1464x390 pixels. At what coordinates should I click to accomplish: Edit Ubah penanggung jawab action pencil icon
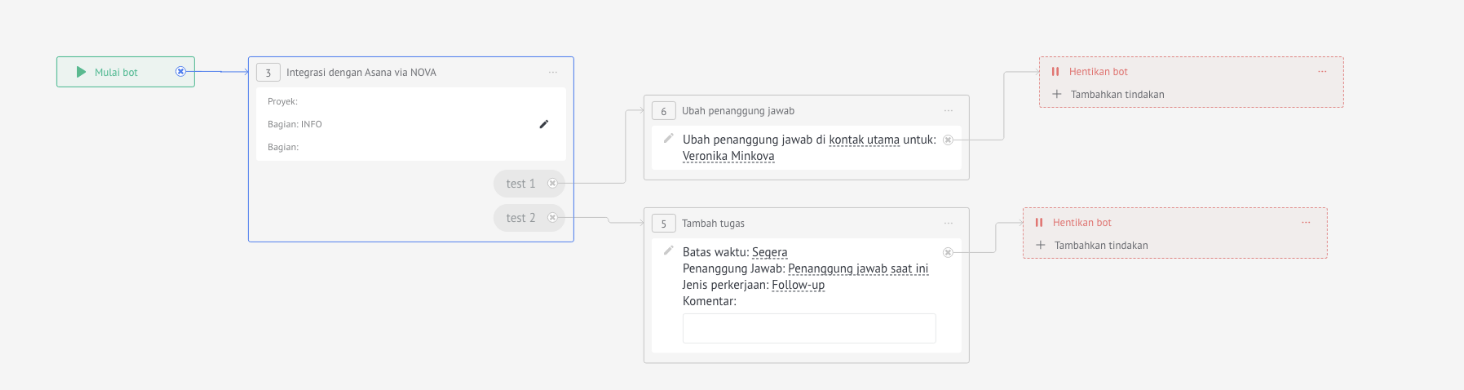pos(668,138)
